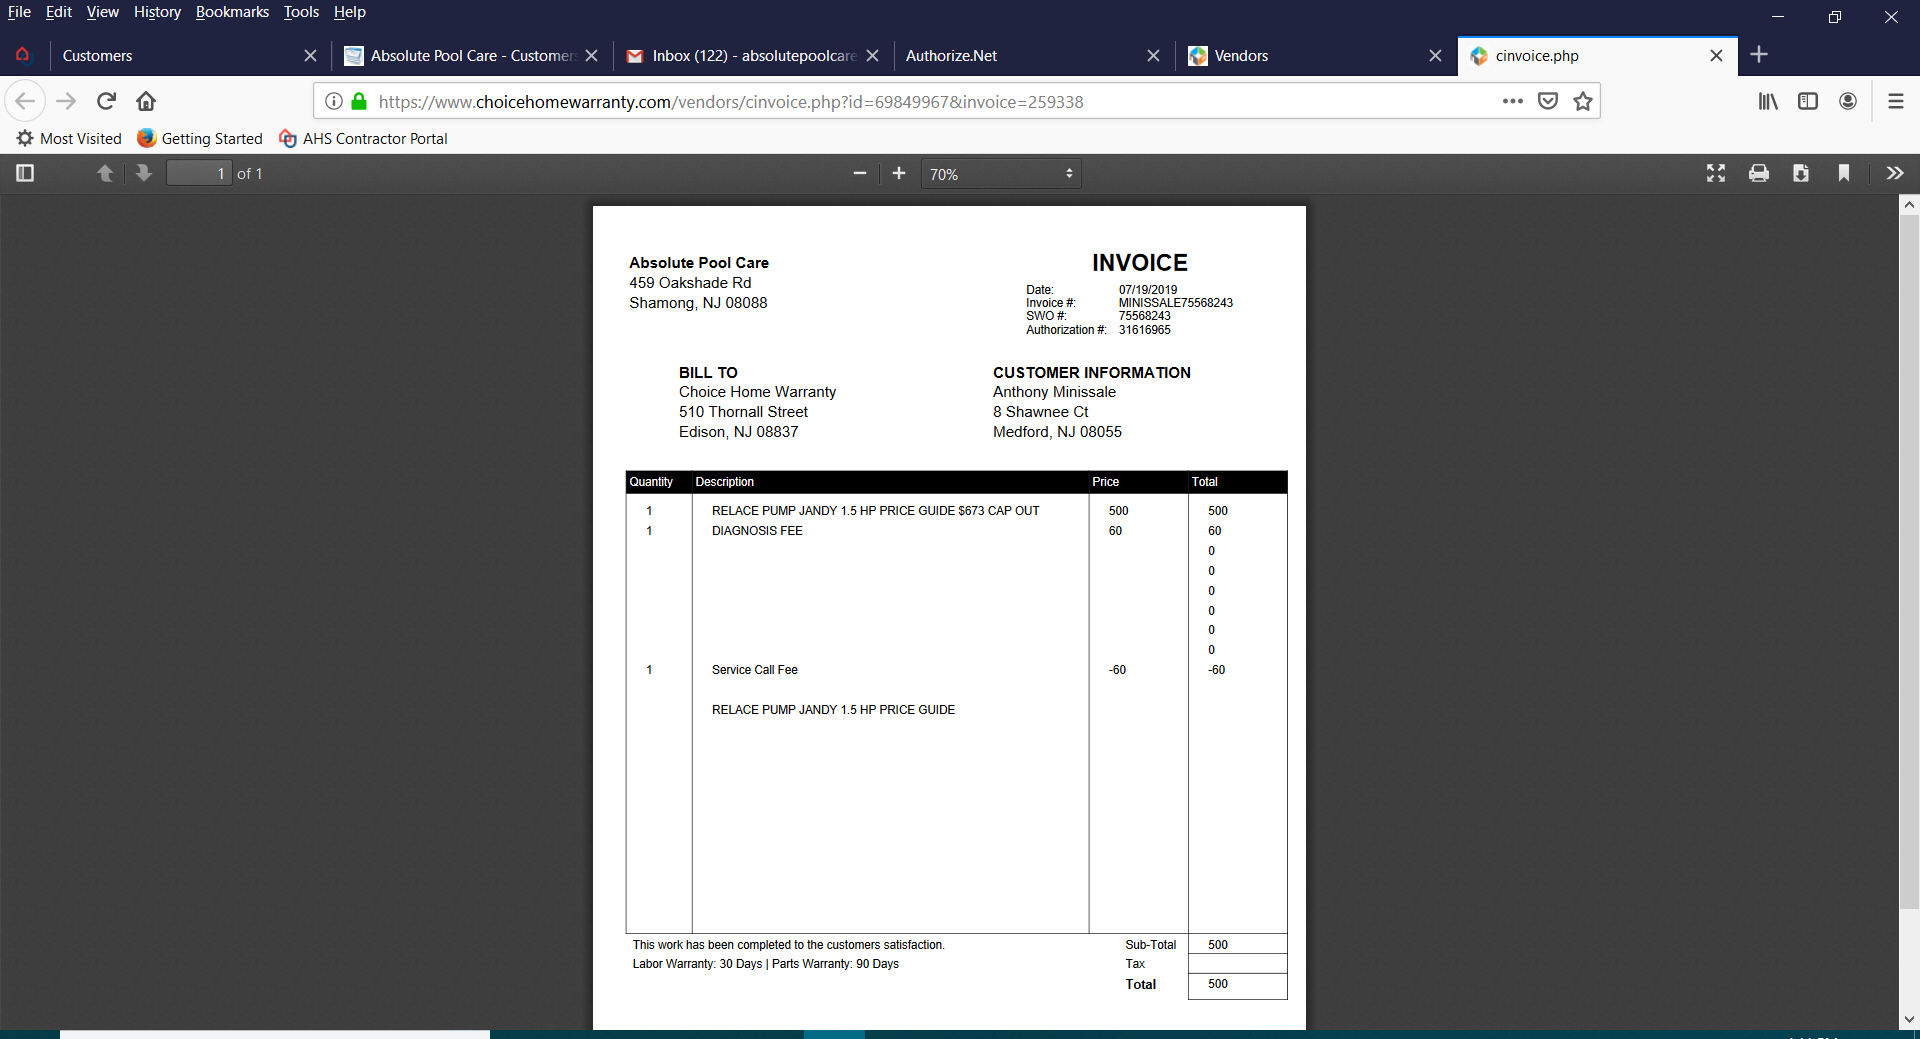Click the authorization number 31616965

pyautogui.click(x=1144, y=330)
